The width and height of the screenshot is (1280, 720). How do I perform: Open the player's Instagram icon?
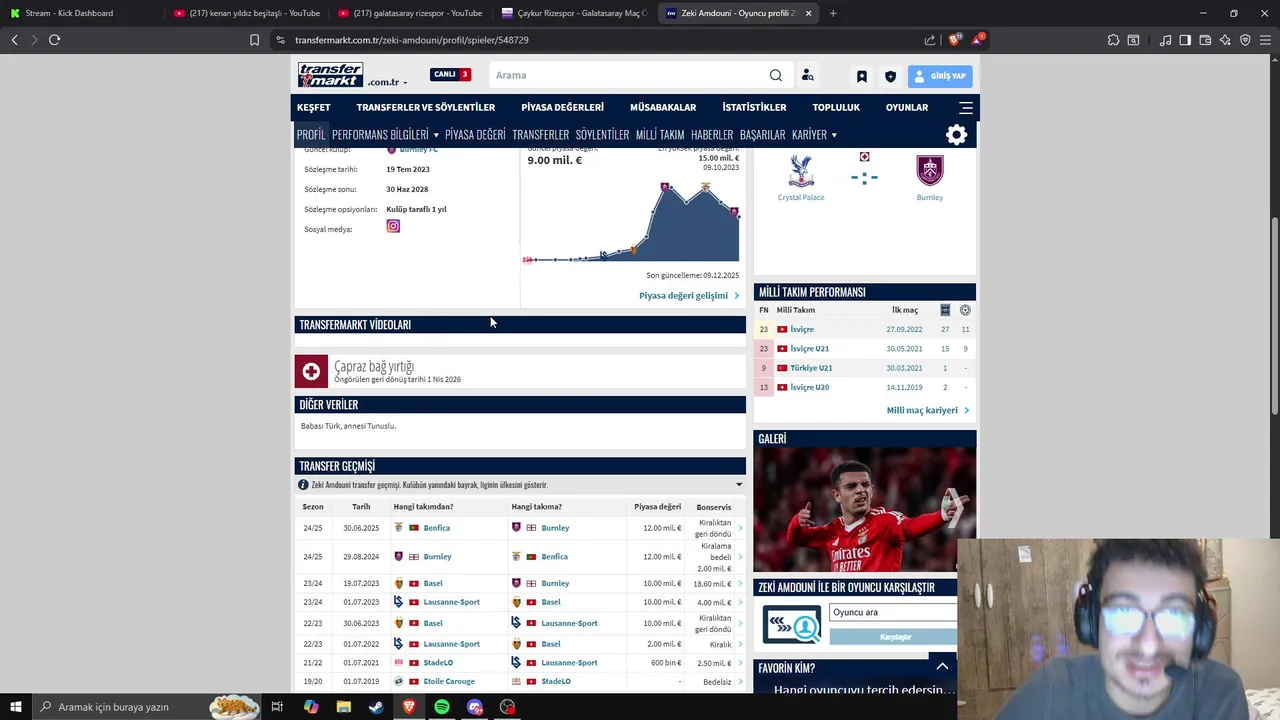click(393, 226)
